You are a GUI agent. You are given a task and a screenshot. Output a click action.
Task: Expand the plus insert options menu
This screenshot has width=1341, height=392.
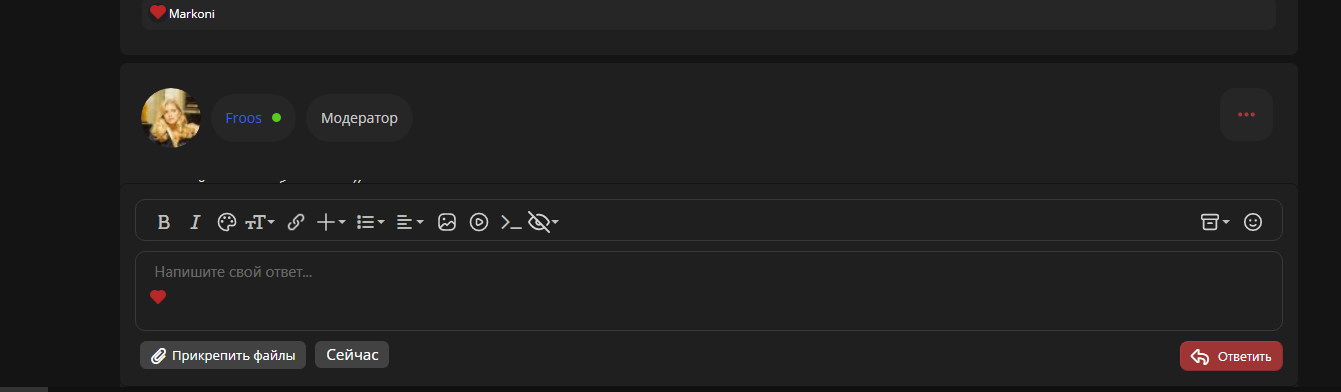click(331, 222)
